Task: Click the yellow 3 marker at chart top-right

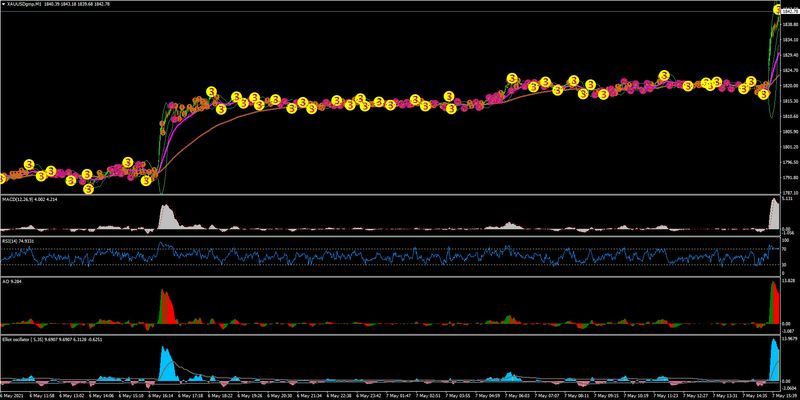Action: coord(776,9)
